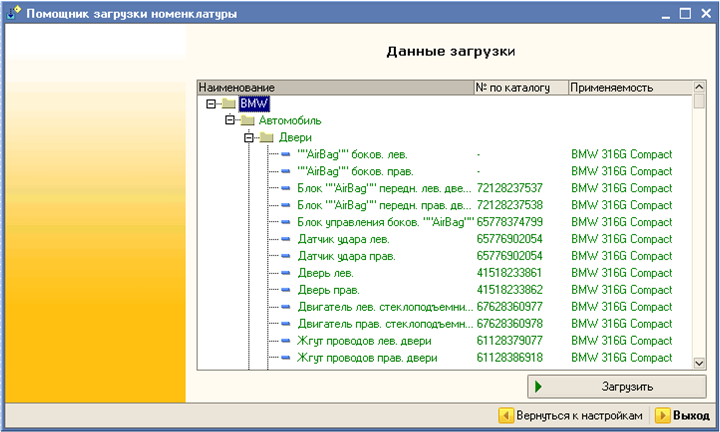Collapse the Автомобиль tree node
Screen dimensions: 720x432
click(x=230, y=120)
